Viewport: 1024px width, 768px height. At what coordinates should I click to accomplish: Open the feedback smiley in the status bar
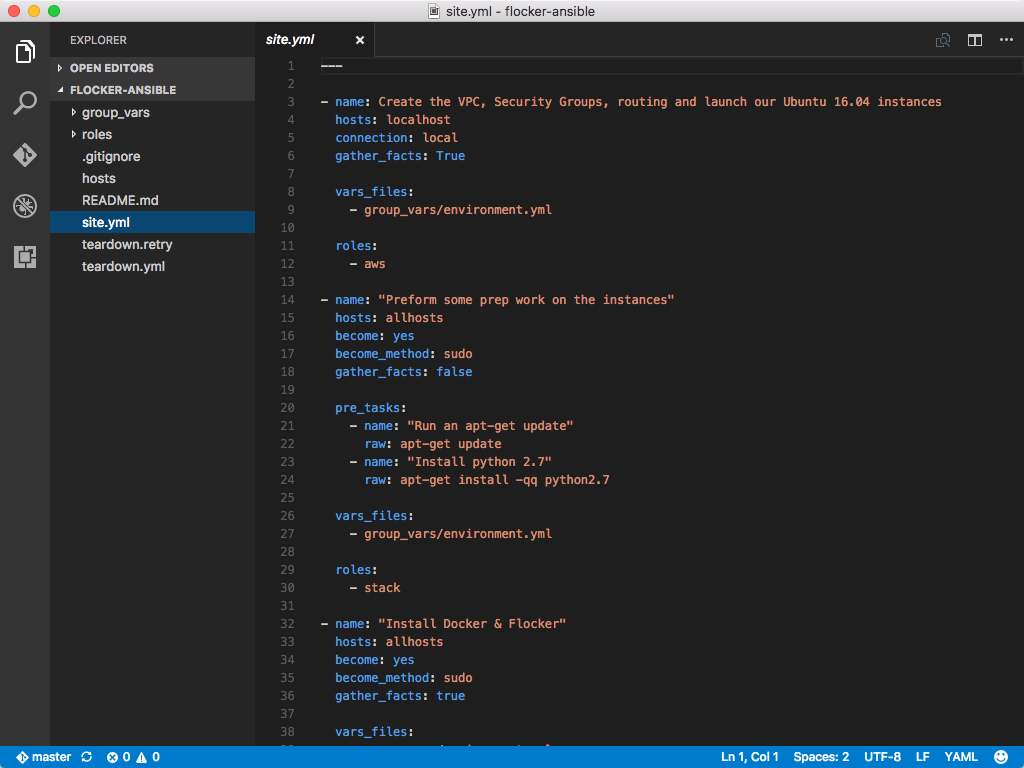[x=1001, y=757]
